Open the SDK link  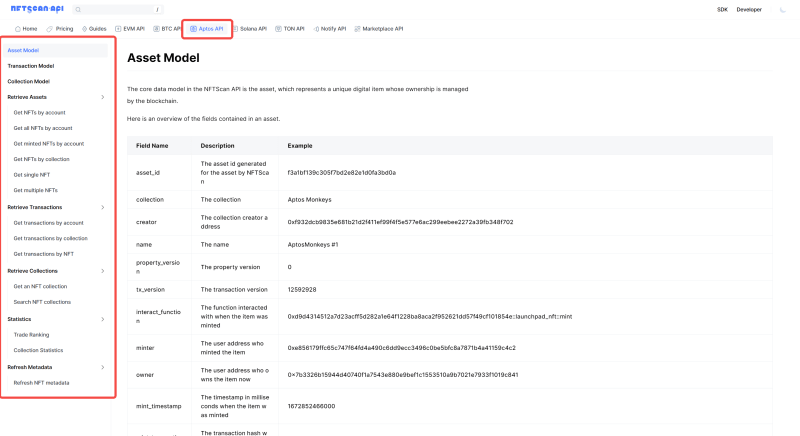pos(722,10)
